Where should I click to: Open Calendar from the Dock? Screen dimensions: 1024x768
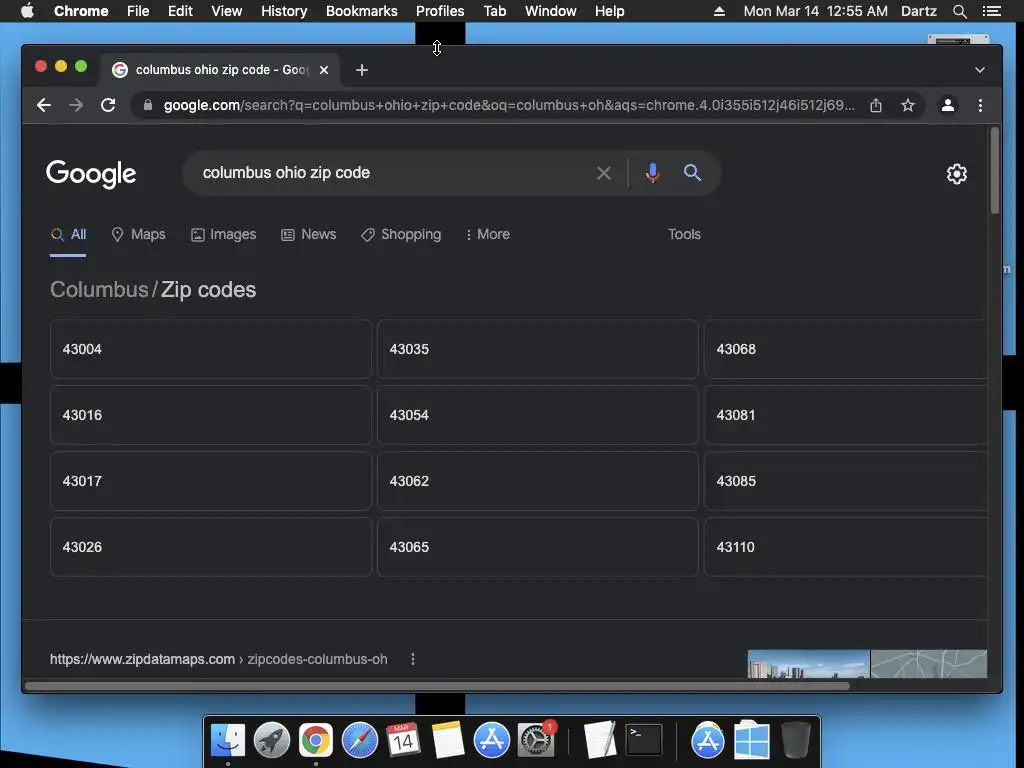[404, 741]
